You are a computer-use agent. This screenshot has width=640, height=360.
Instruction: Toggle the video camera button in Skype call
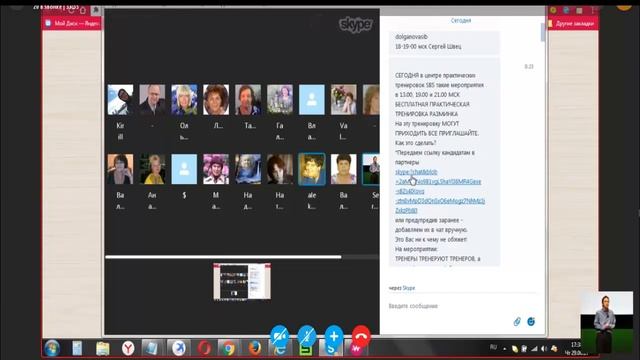[x=280, y=336]
